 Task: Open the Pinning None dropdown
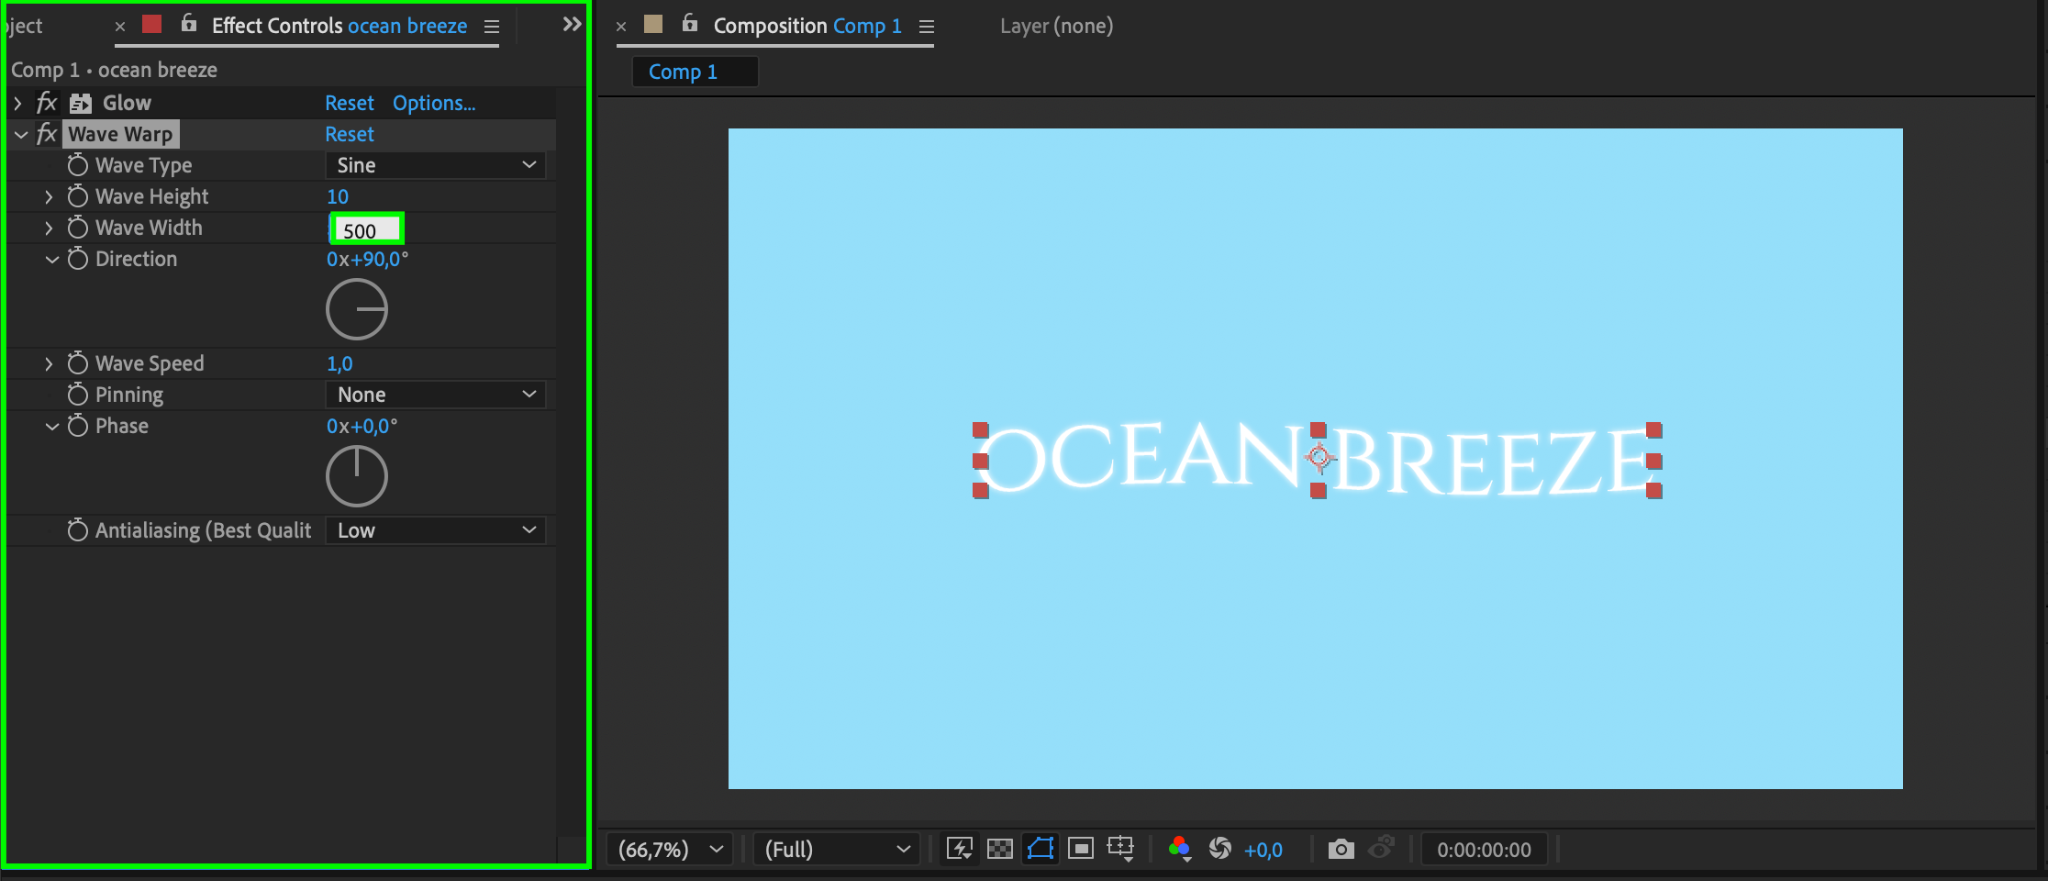[x=436, y=394]
